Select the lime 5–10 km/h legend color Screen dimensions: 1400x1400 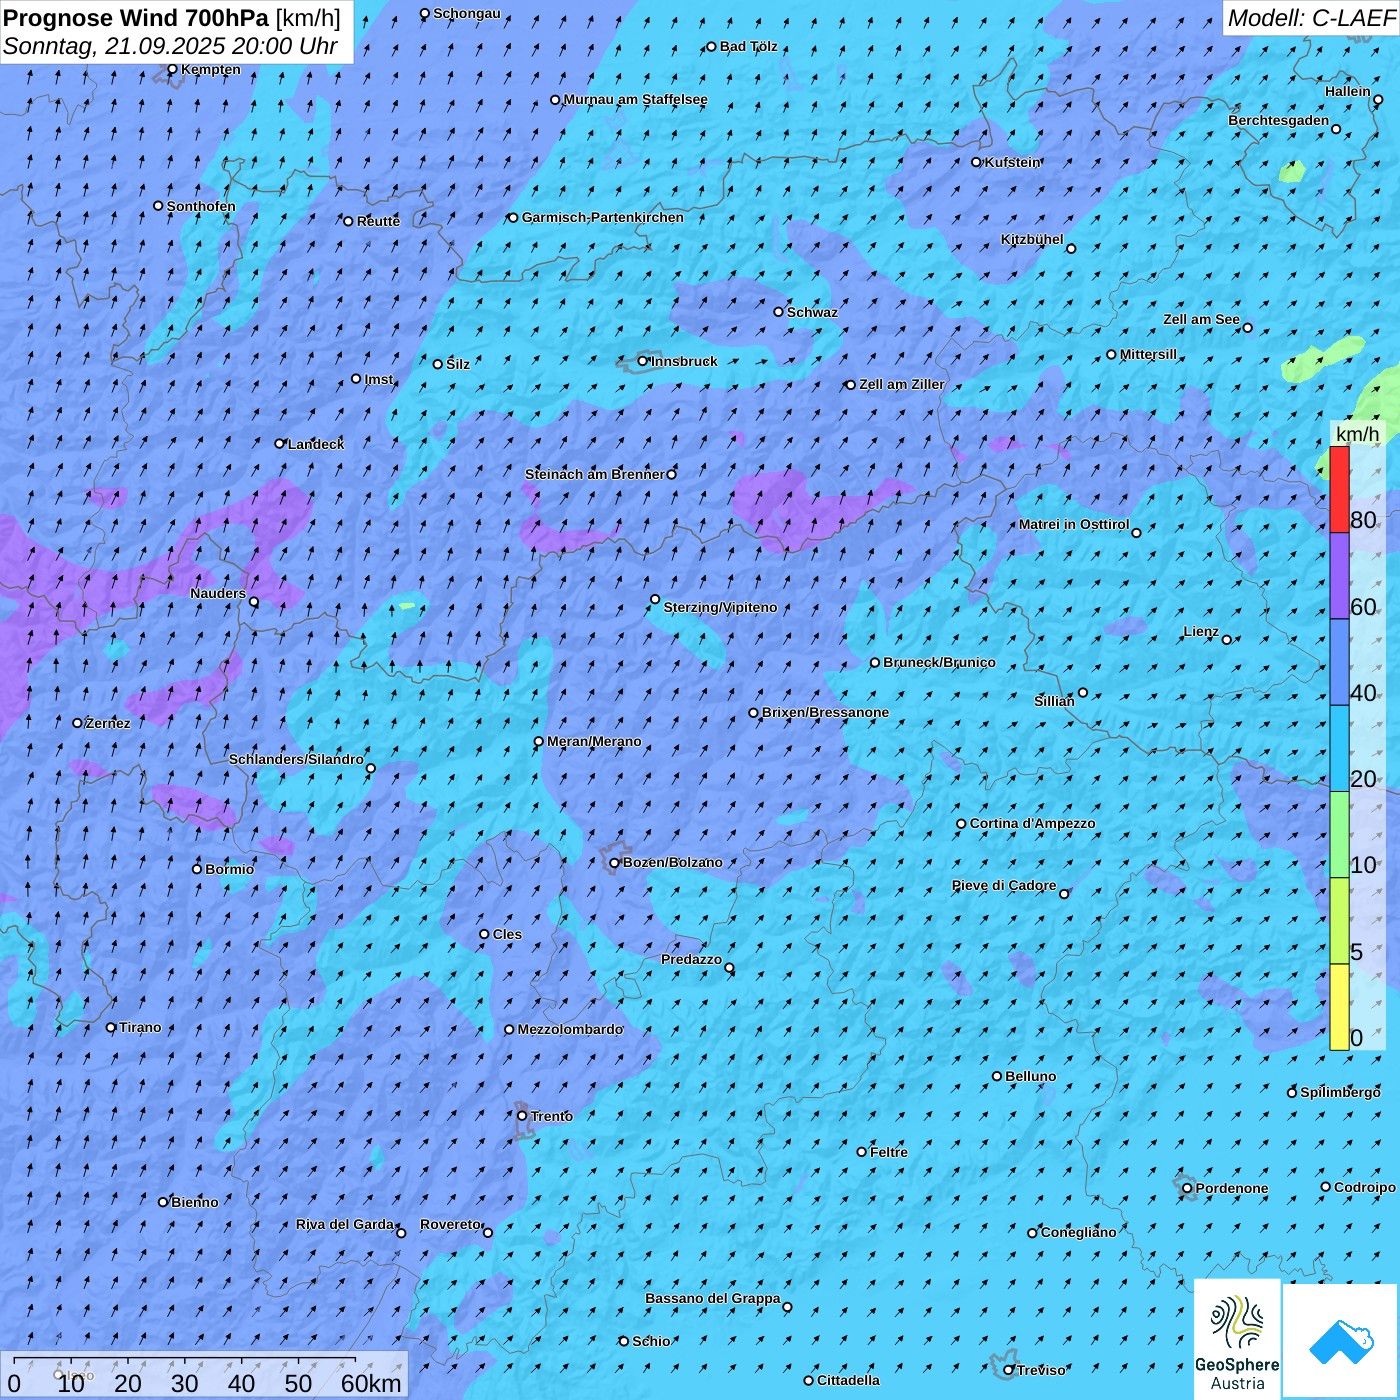click(x=1339, y=921)
